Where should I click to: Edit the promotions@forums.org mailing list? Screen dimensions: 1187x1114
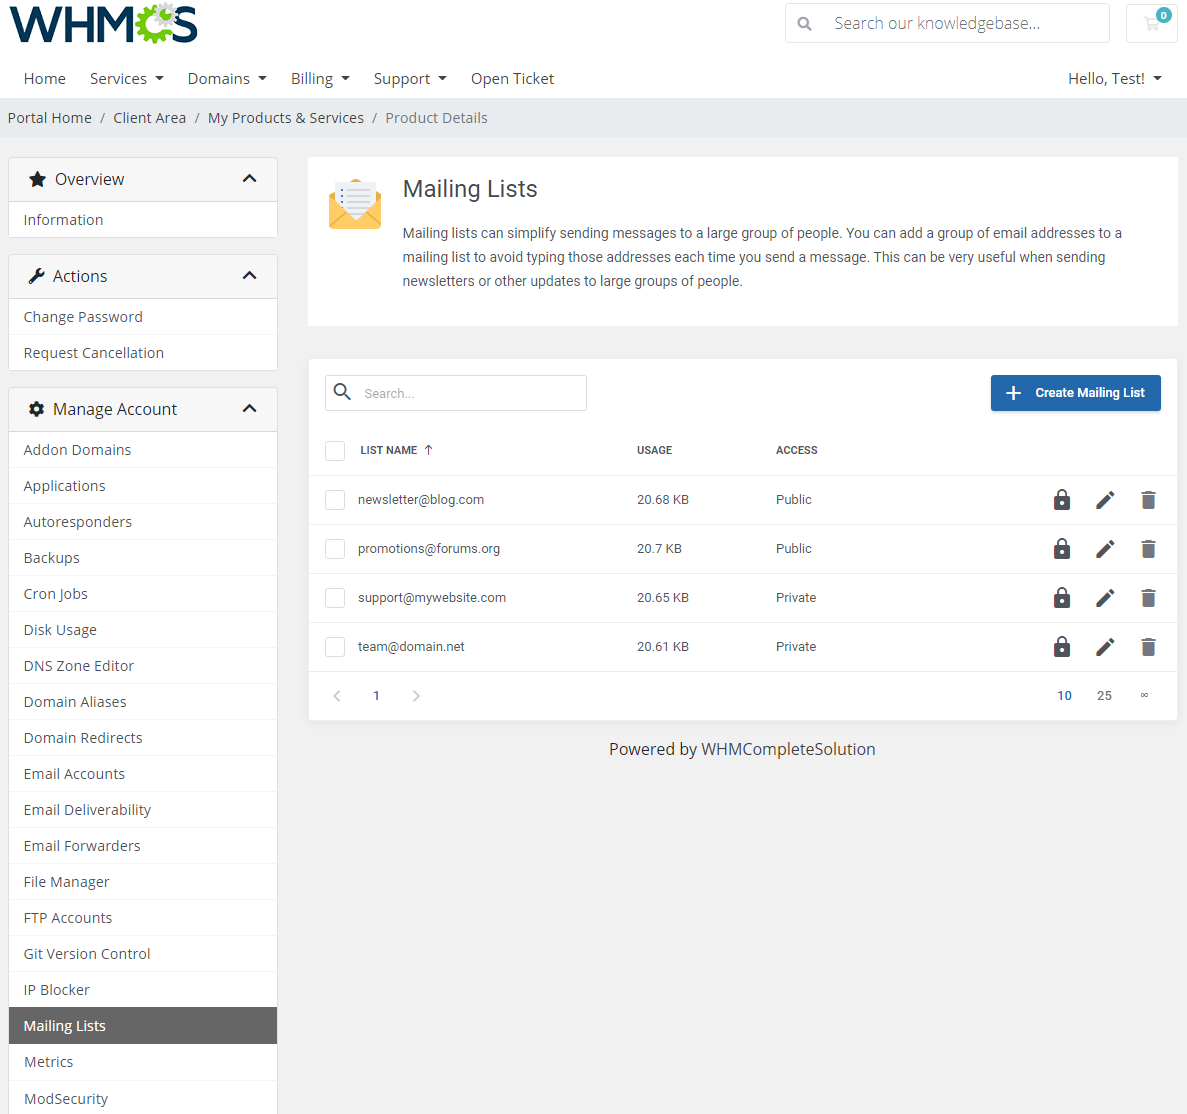[x=1105, y=548]
